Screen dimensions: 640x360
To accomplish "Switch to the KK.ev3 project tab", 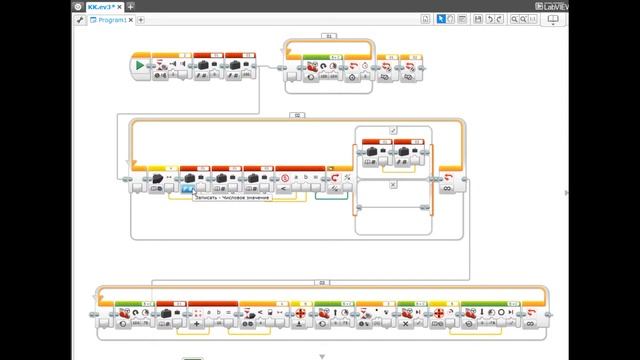I will tap(101, 7).
